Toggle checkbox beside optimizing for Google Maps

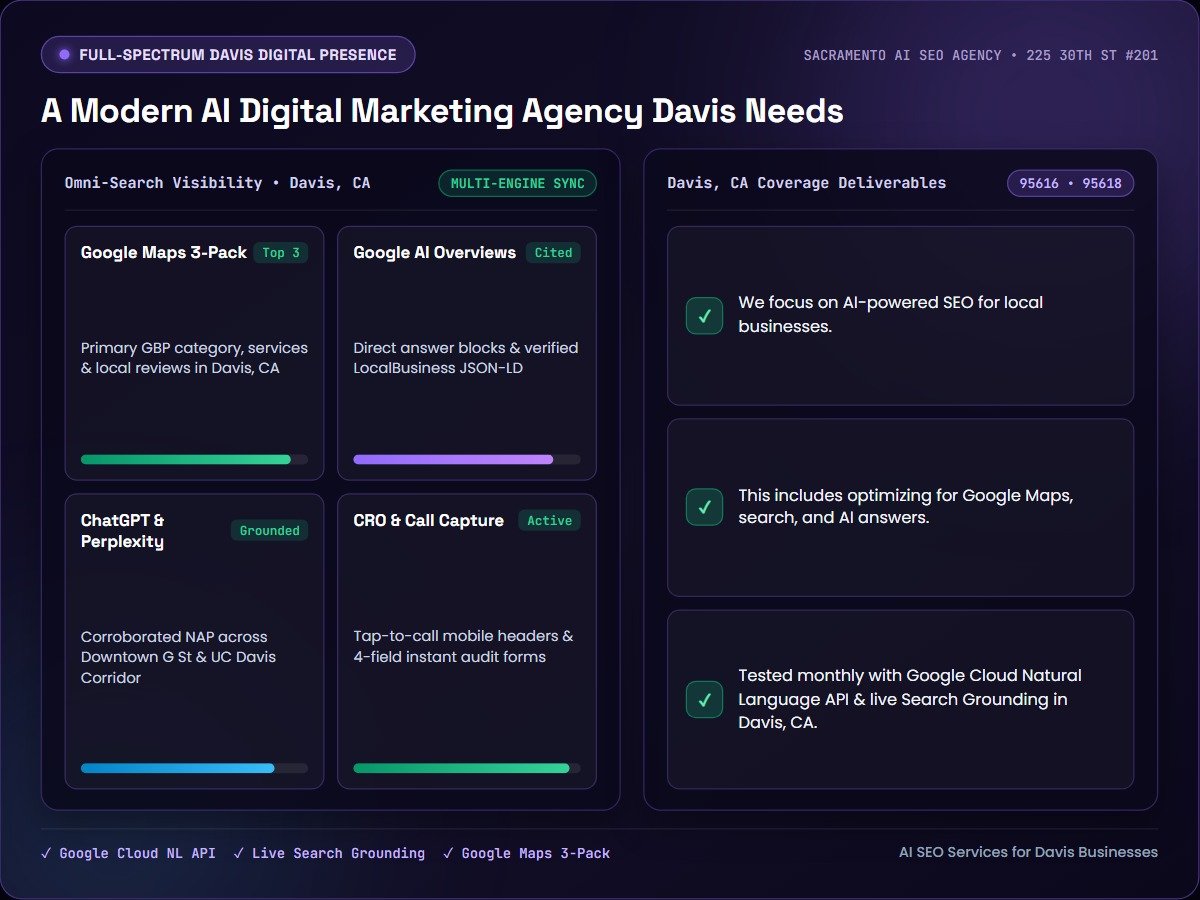tap(704, 507)
